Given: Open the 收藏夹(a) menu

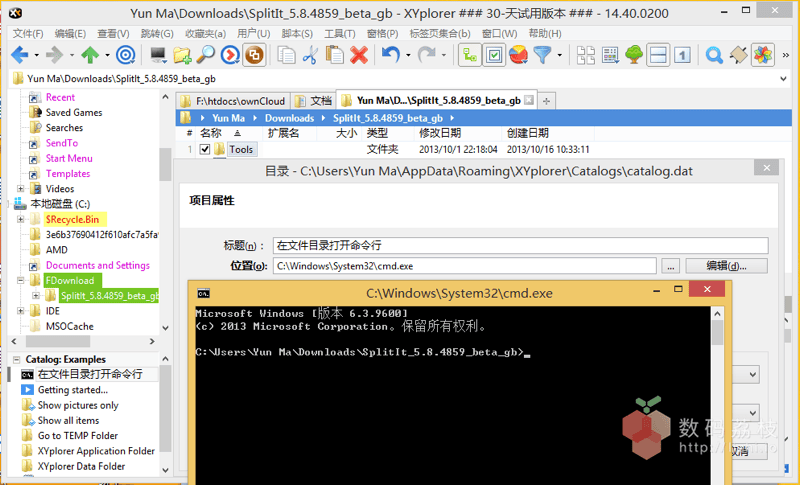Looking at the screenshot, I should pyautogui.click(x=206, y=34).
